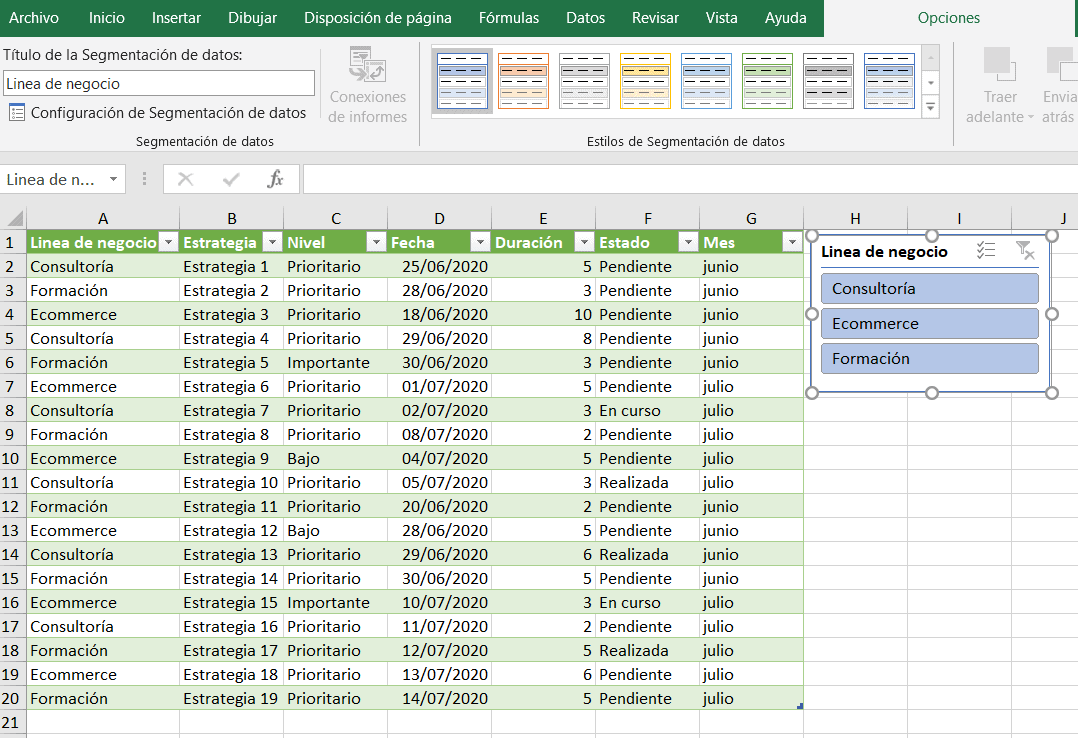The width and height of the screenshot is (1078, 738).
Task: Open the Name Box dropdown
Action: (113, 180)
